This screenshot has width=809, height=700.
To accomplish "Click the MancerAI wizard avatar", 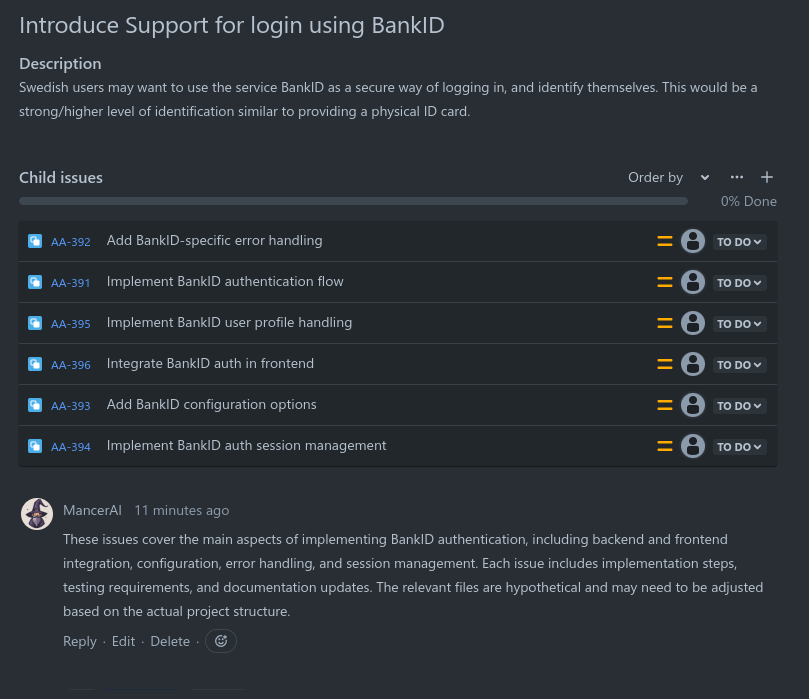I will [x=37, y=514].
